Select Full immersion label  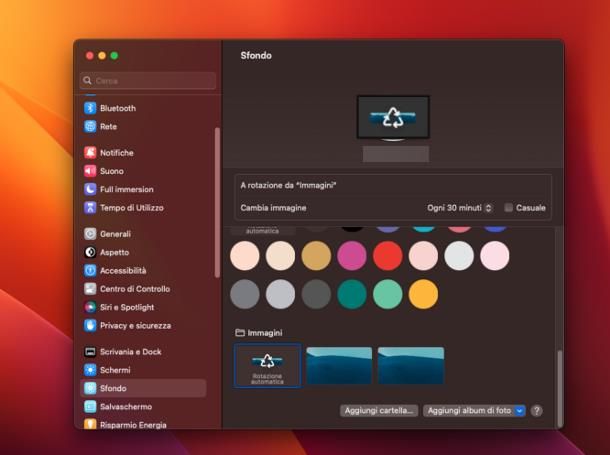[127, 189]
